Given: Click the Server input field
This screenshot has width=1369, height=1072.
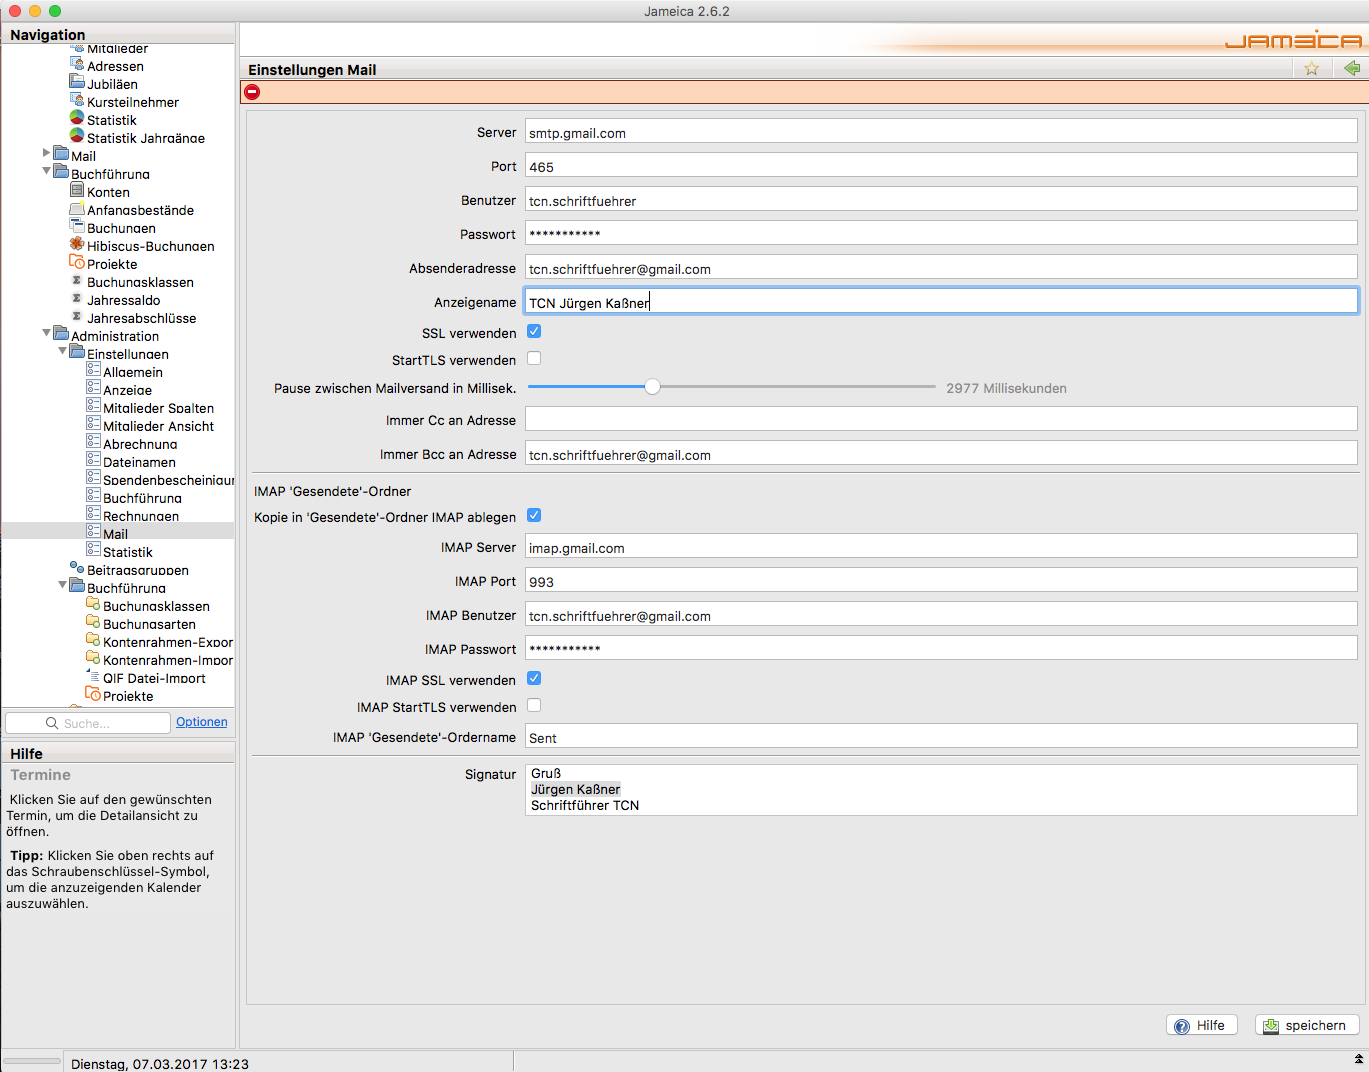Looking at the screenshot, I should click(941, 132).
